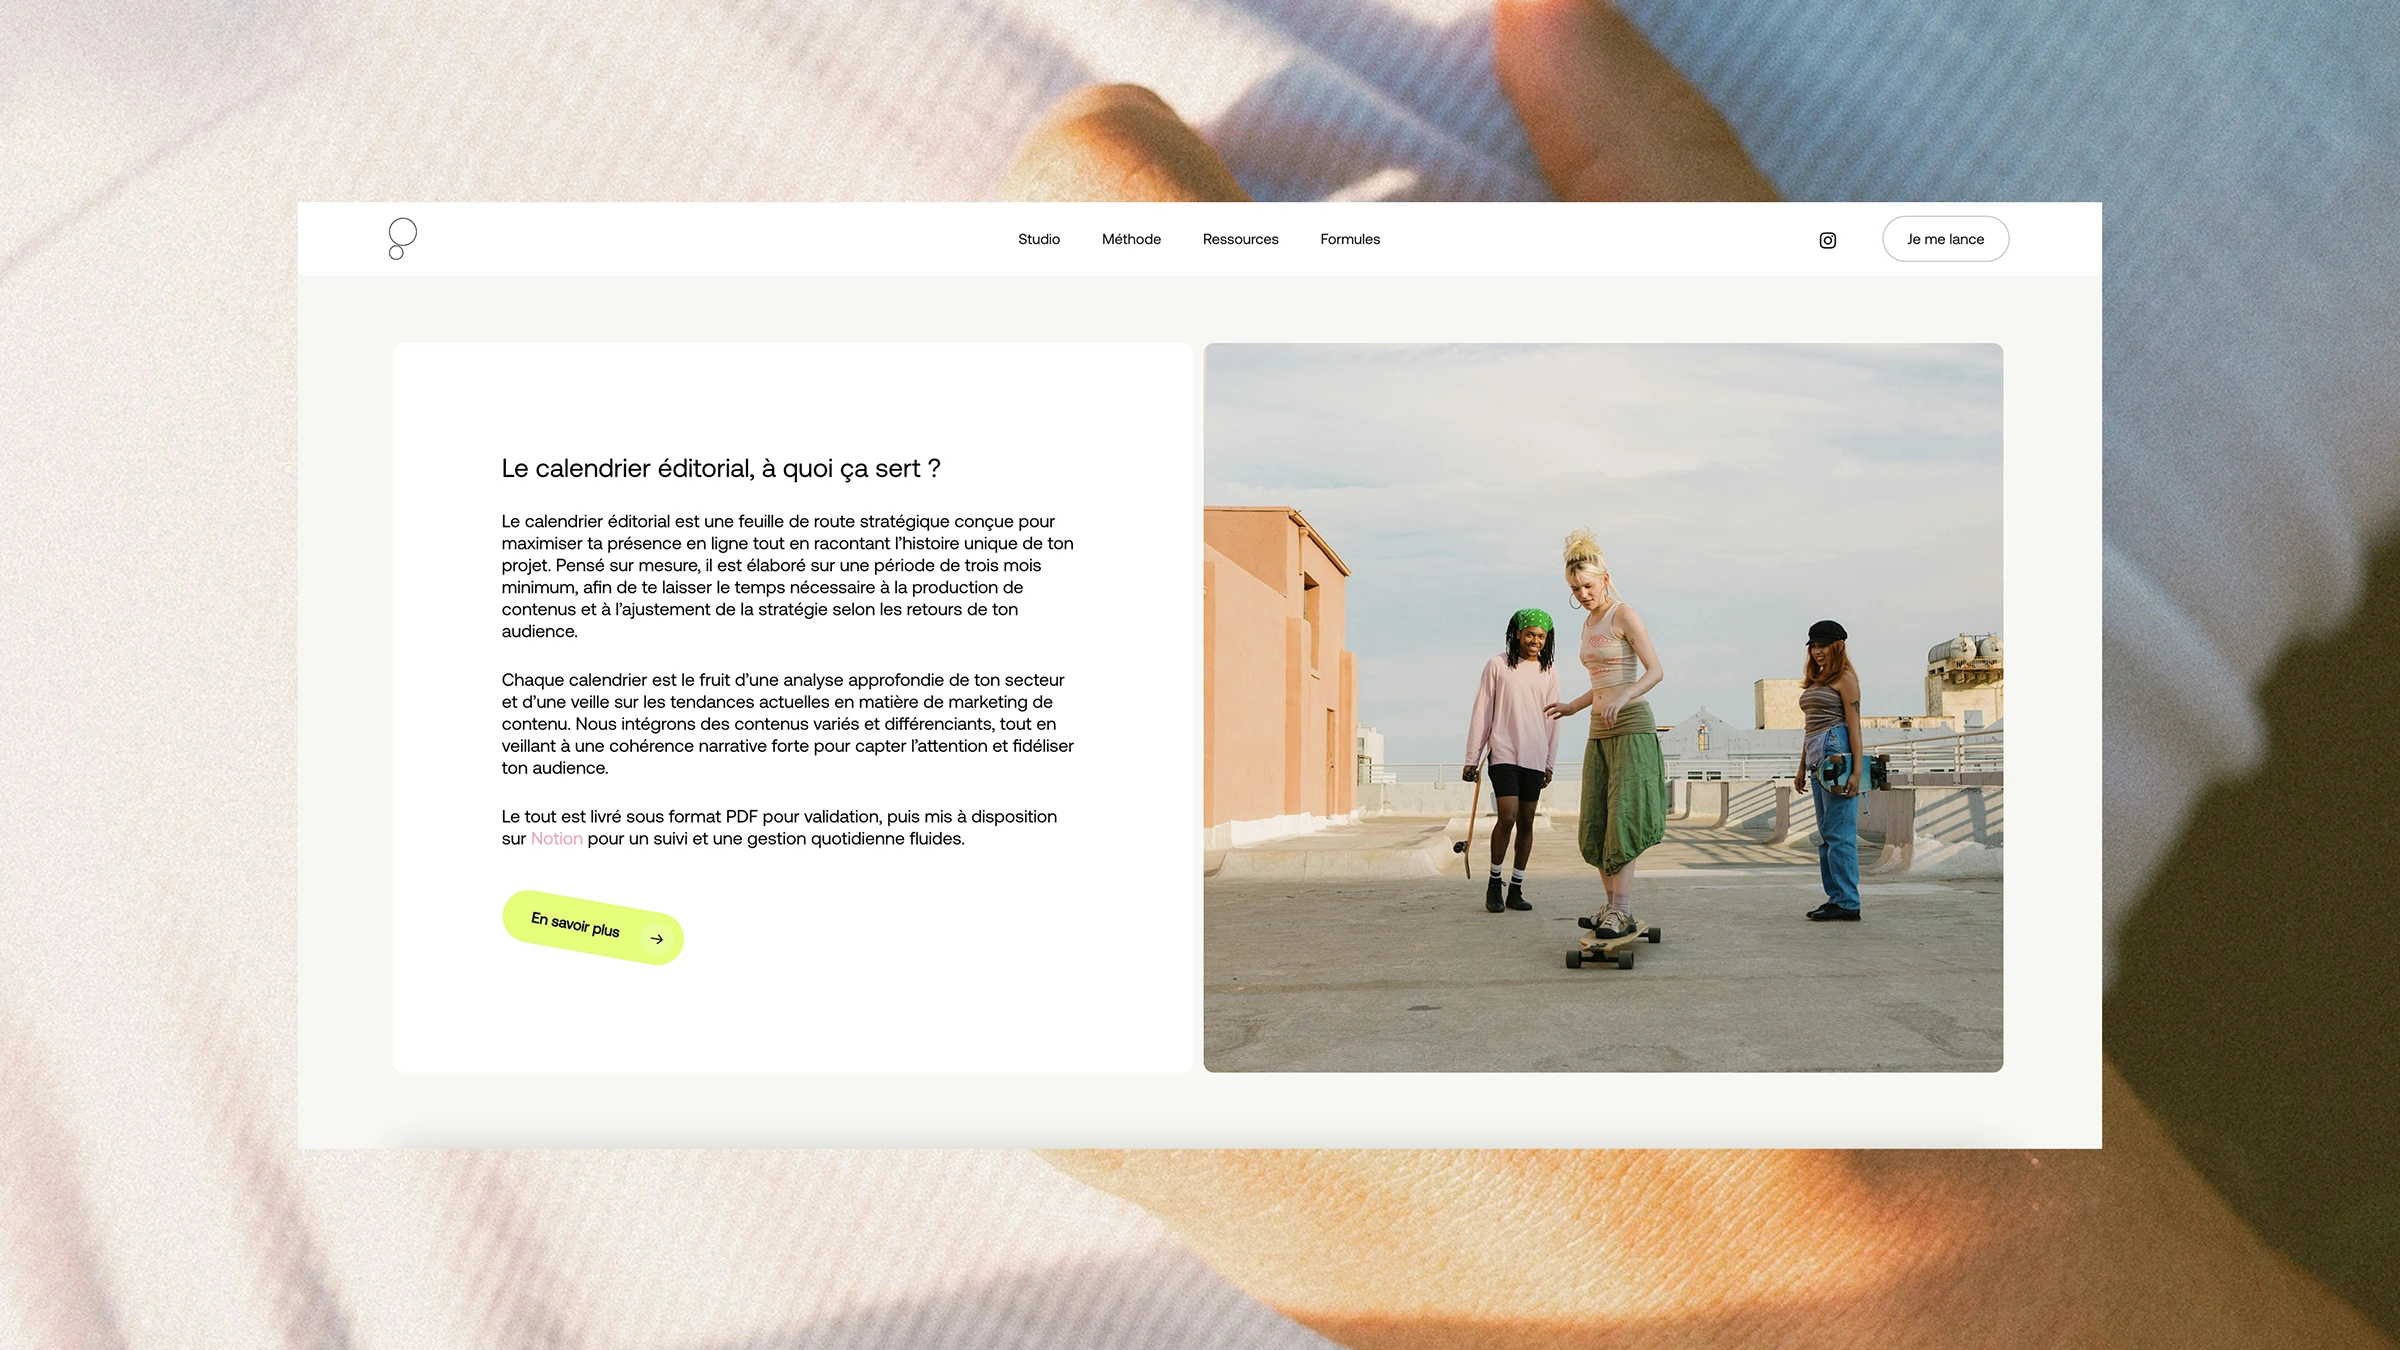Open the Studio menu item
Screen dimensions: 2400x1350
[1038, 239]
